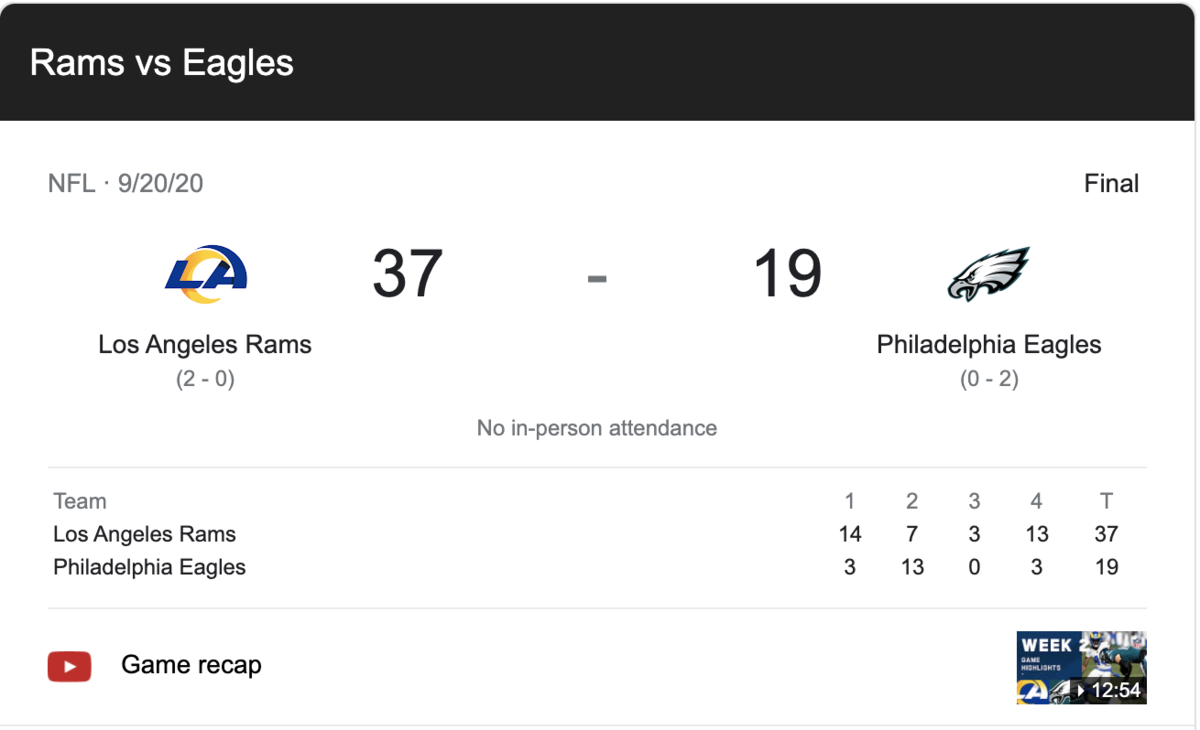Click the Philadelphia Eagles logo
This screenshot has width=1200, height=730.
click(988, 274)
